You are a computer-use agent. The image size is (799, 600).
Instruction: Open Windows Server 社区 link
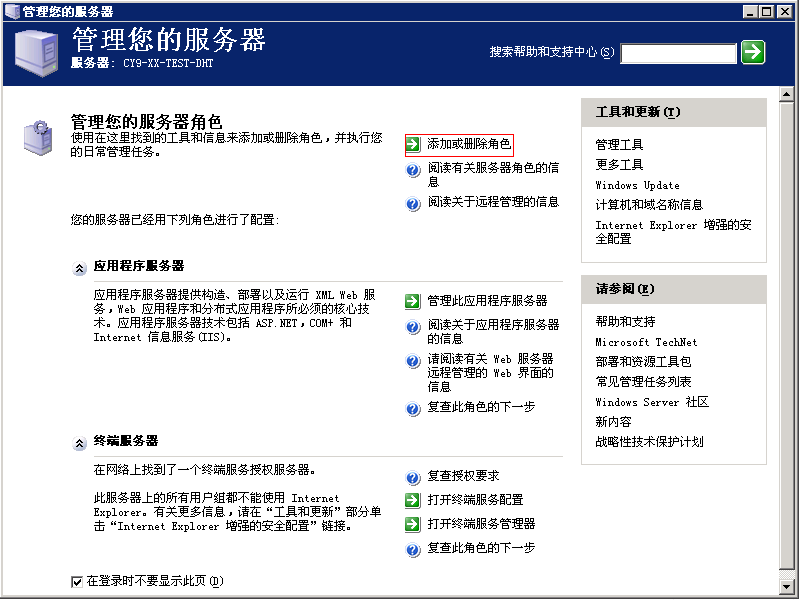652,402
